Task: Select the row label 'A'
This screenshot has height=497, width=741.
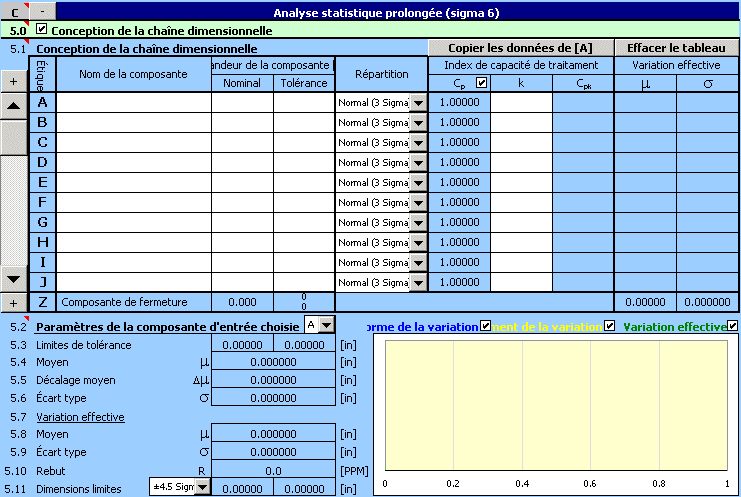Action: 43,103
